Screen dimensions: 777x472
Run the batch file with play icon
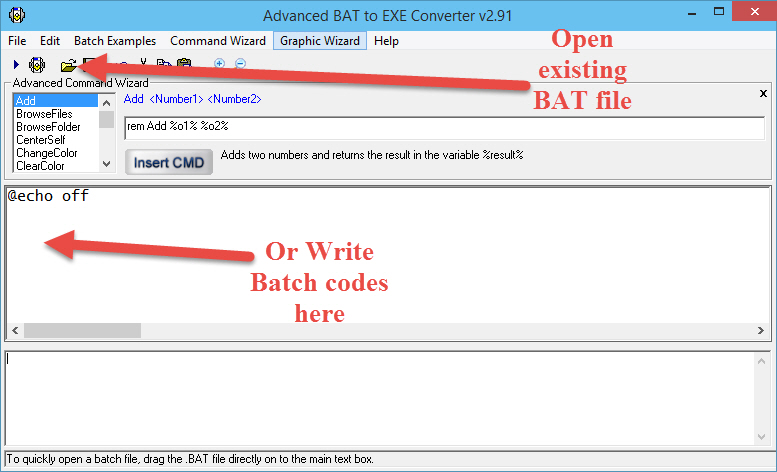pyautogui.click(x=16, y=64)
